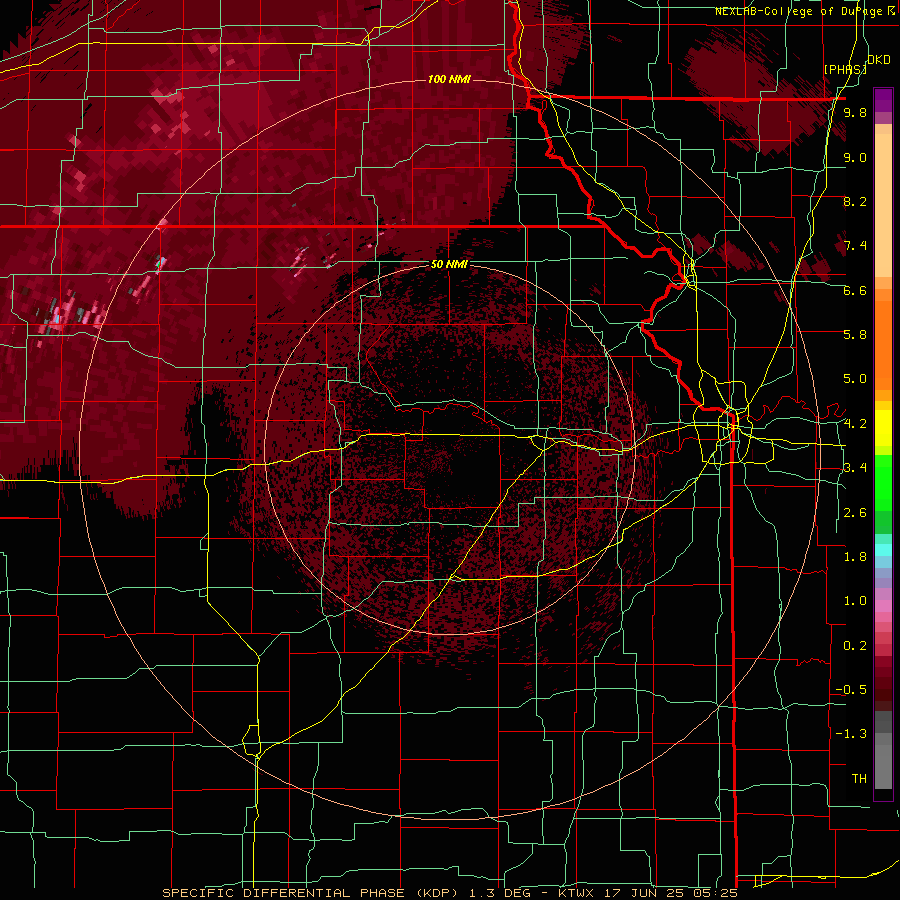Click the 3.4 value on color scale
This screenshot has width=900, height=900.
[855, 468]
